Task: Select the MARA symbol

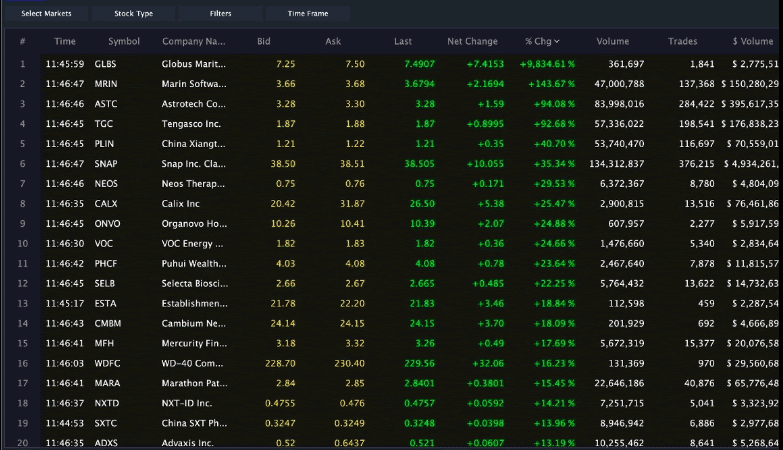Action: click(107, 384)
